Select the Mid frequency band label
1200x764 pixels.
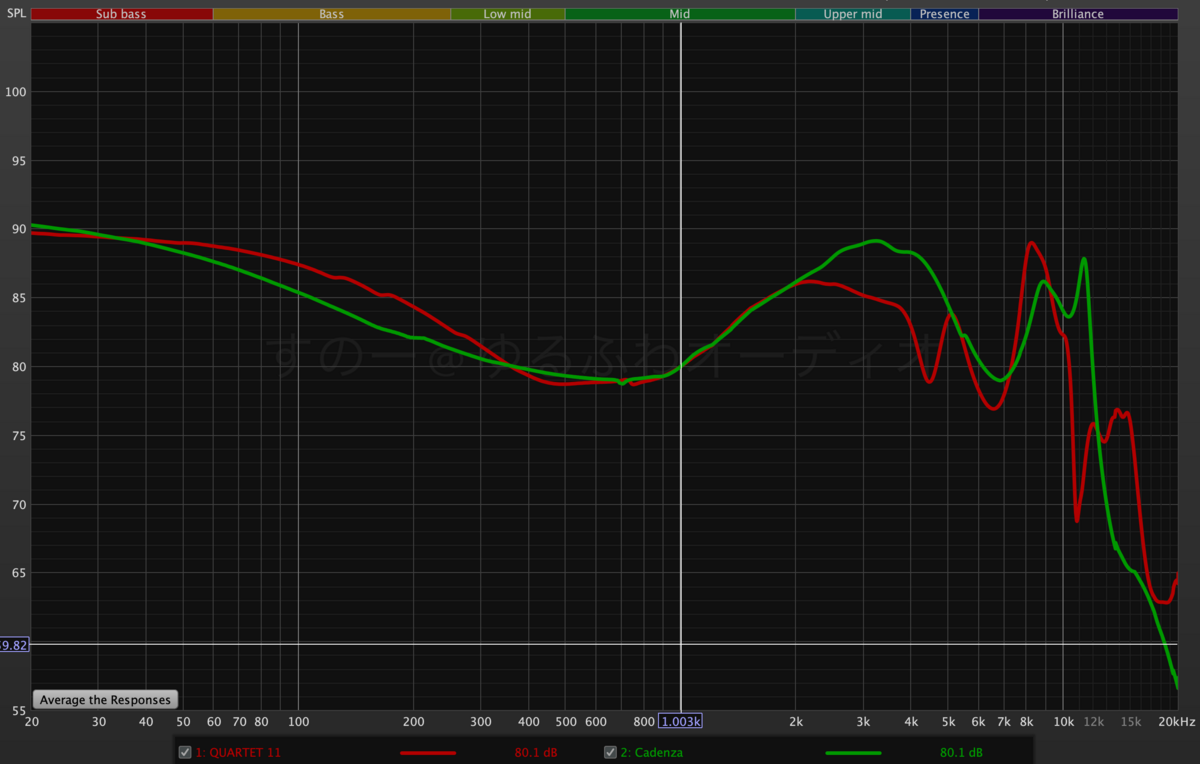pos(680,14)
